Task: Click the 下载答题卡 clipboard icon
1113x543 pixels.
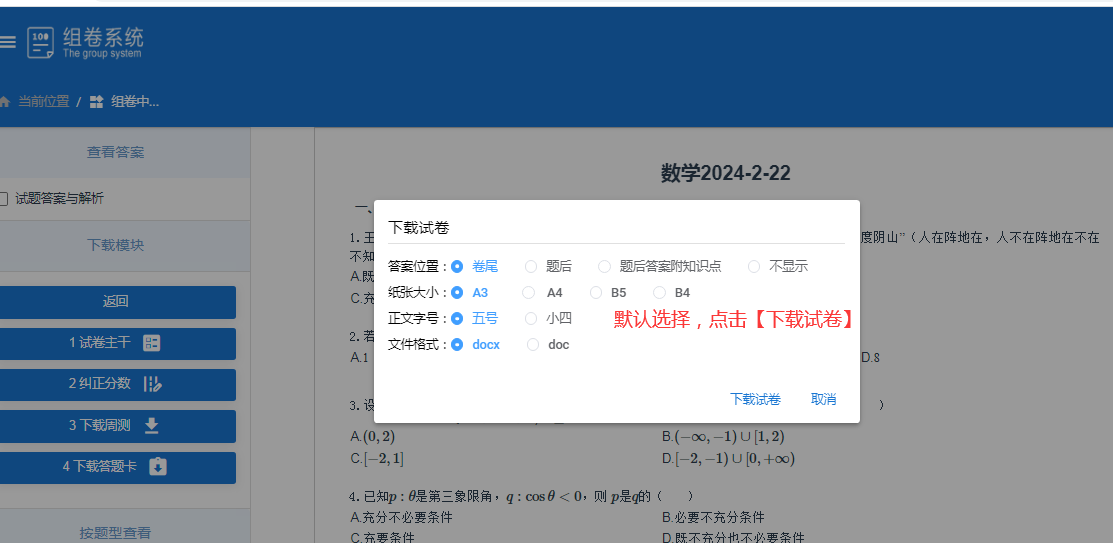Action: (x=158, y=467)
